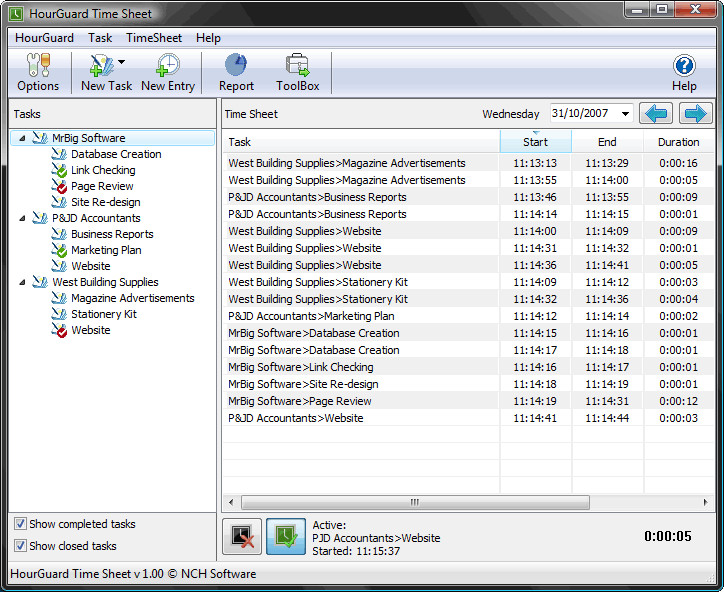
Task: Select MrBig Software>Link Checking time sheet row
Action: [468, 367]
